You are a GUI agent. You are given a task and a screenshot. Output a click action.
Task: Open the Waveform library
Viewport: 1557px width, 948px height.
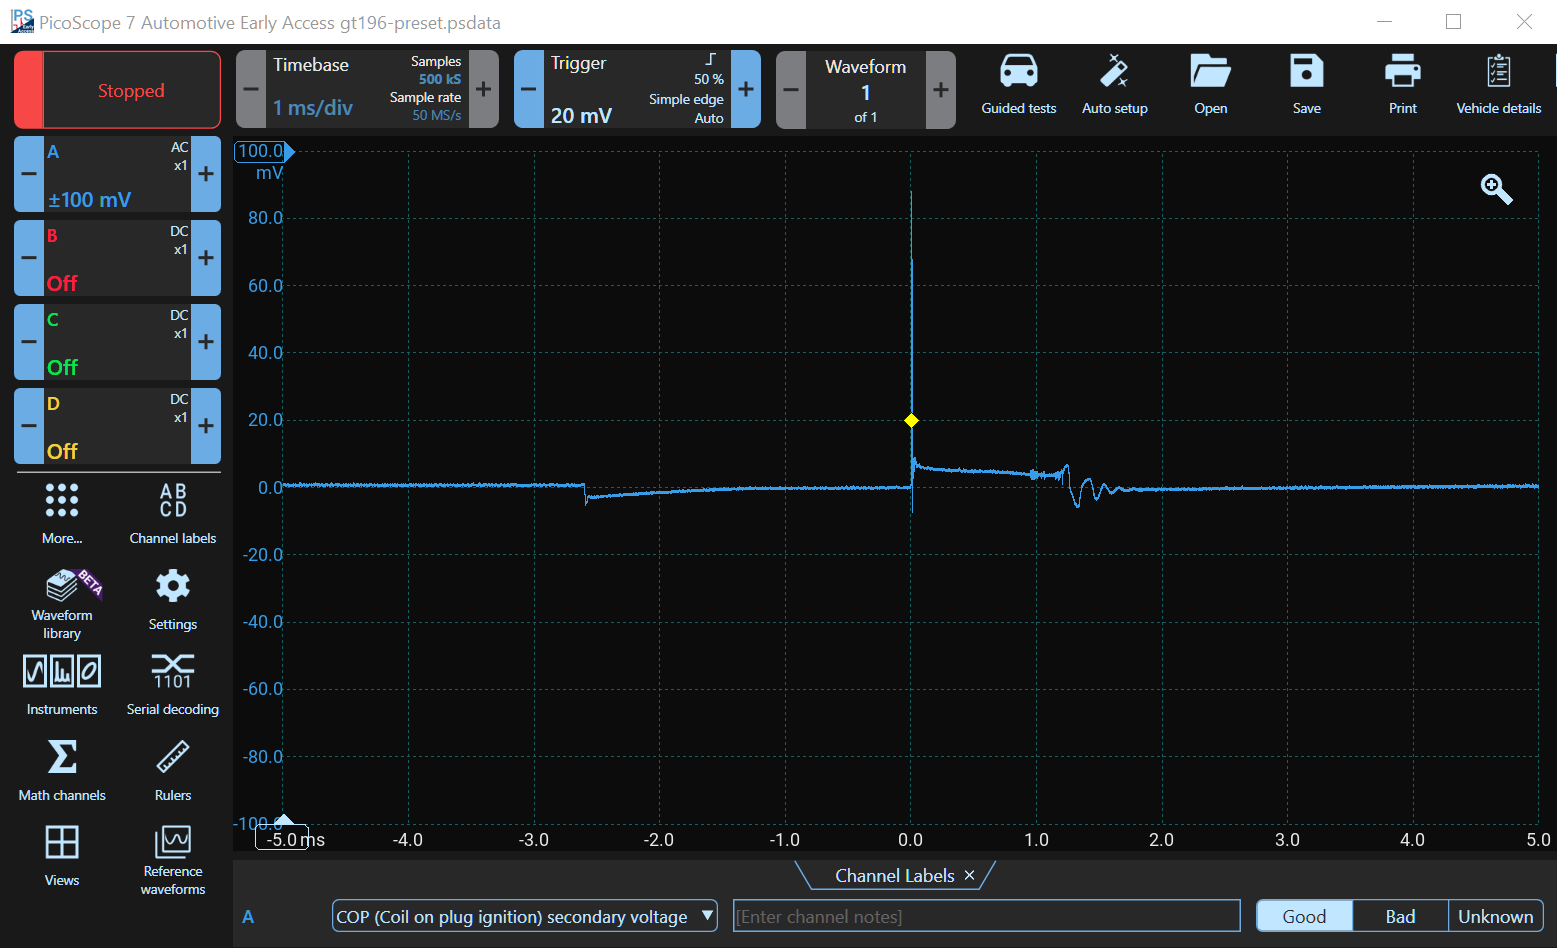pyautogui.click(x=61, y=600)
